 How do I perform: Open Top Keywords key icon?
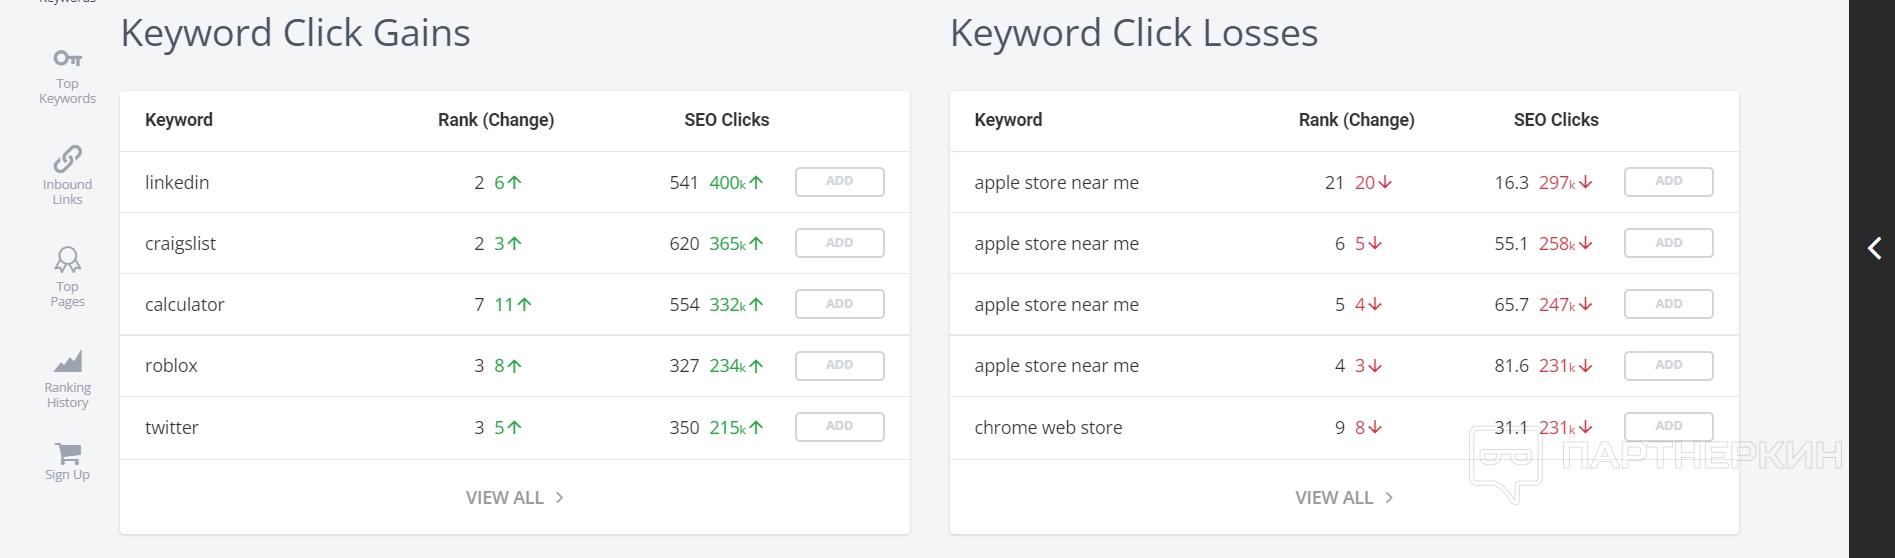(x=67, y=59)
